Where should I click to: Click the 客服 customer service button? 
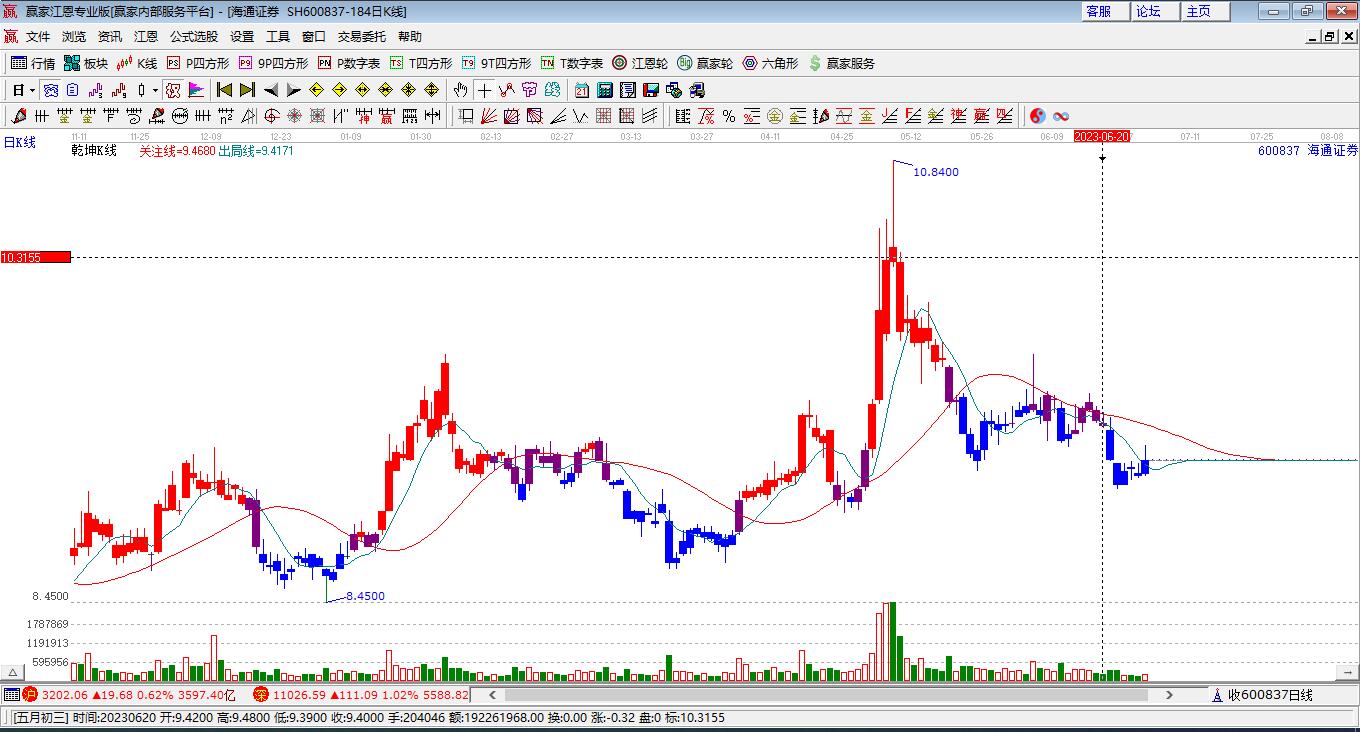click(x=1098, y=11)
